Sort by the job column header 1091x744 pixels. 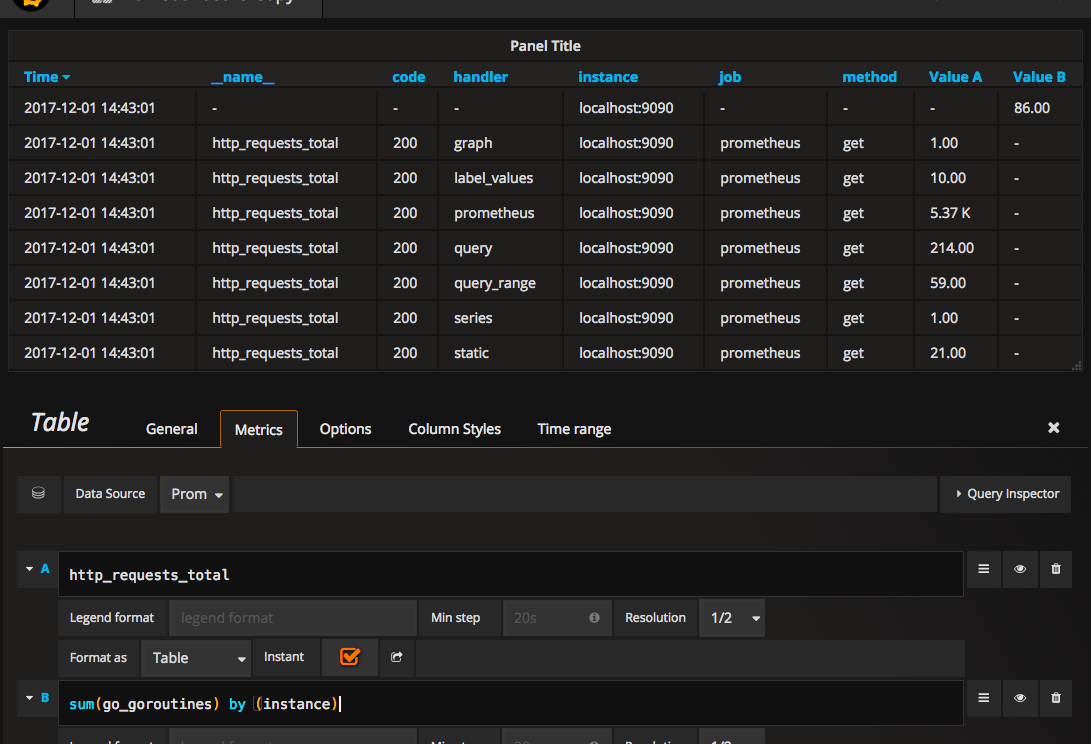730,77
